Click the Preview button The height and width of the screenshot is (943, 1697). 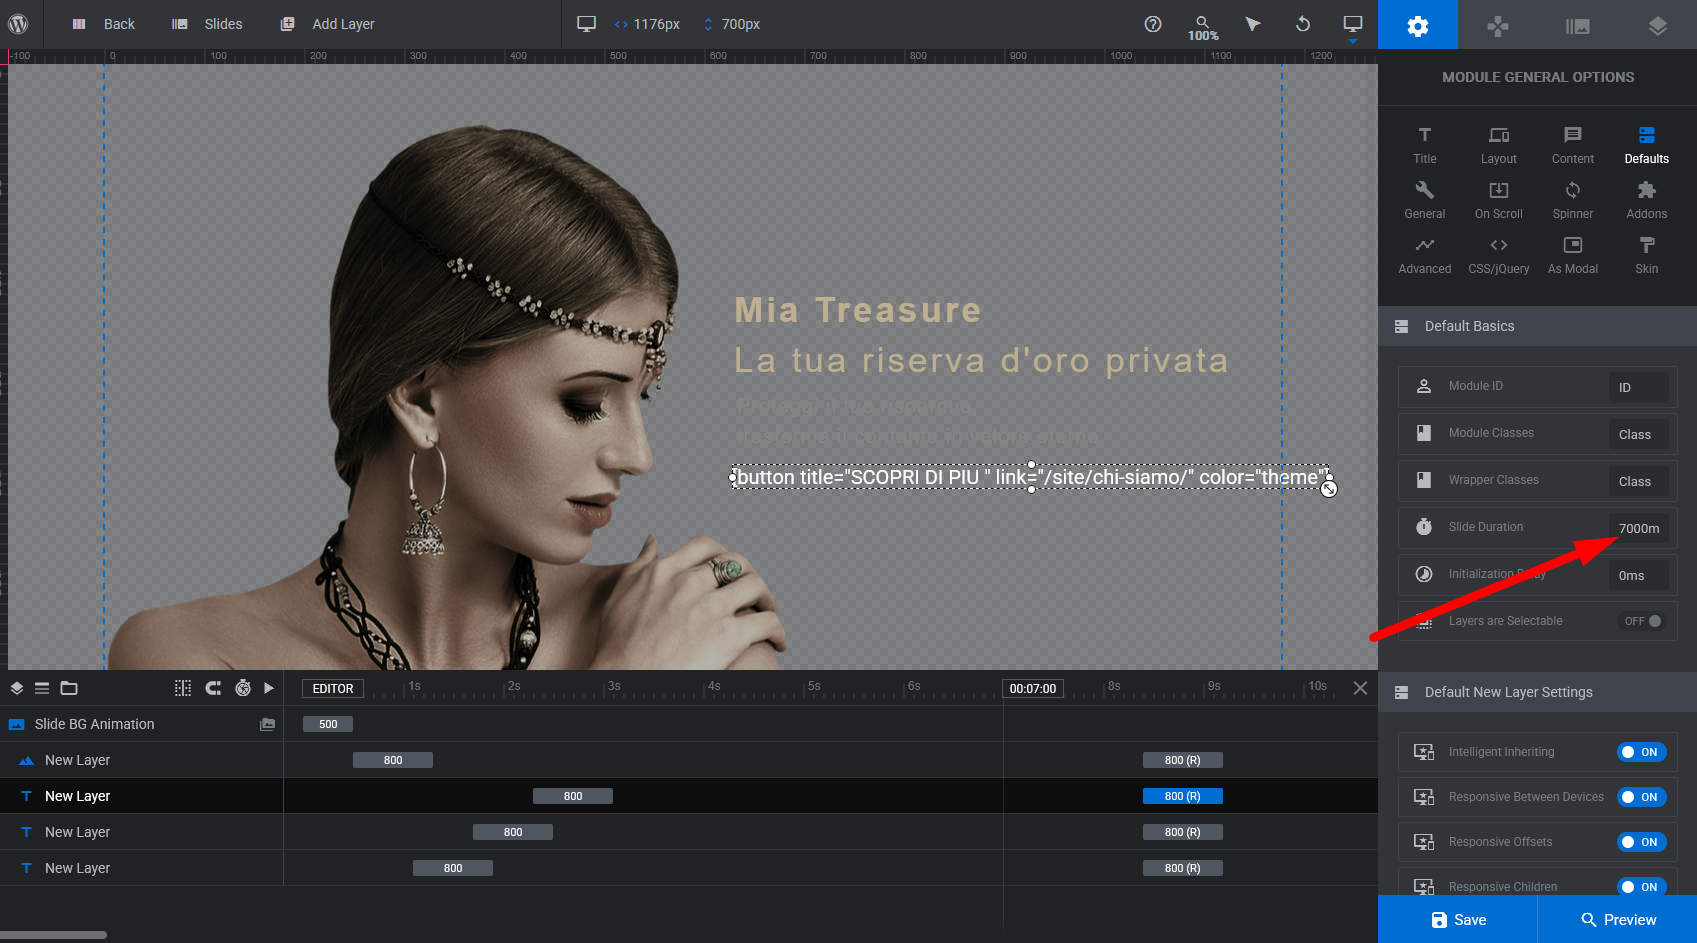1617,920
